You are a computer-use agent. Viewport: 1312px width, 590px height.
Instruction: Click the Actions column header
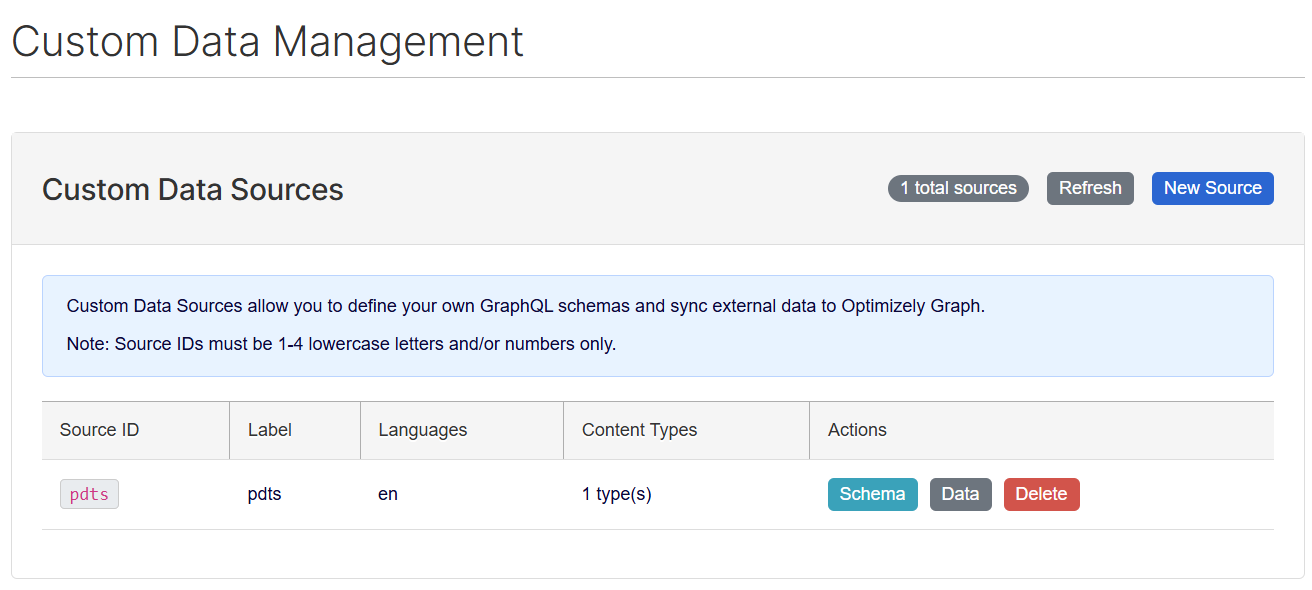[x=857, y=430]
